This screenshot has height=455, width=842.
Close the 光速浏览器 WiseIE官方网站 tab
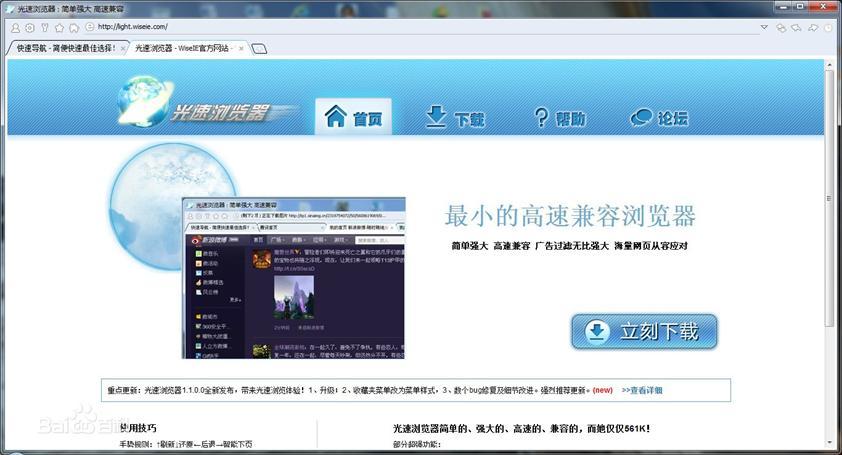click(241, 49)
